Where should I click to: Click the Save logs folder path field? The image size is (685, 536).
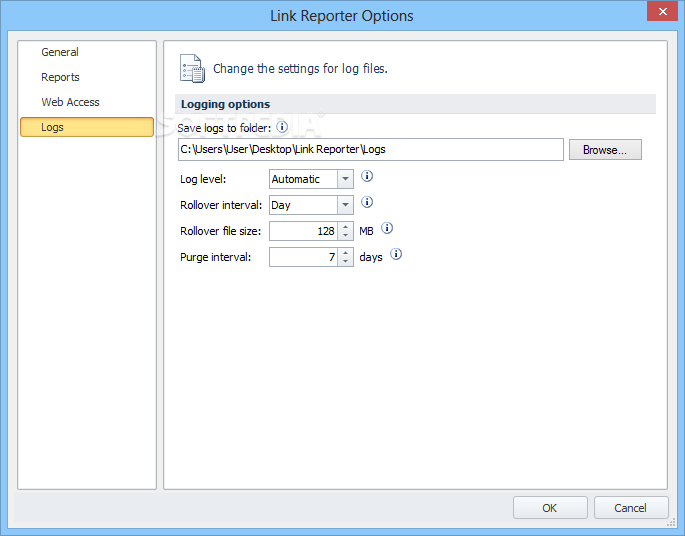(371, 149)
